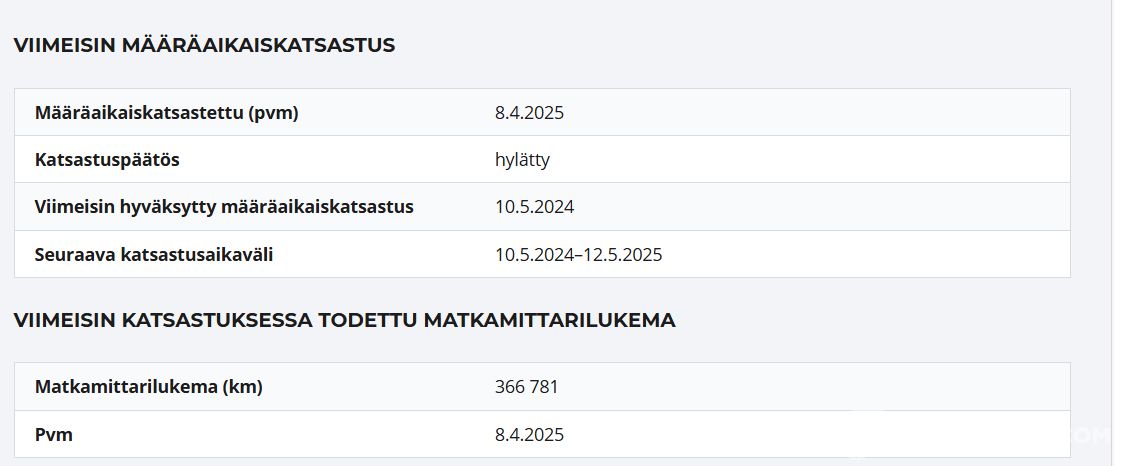Select the Matkamittarilukema label text
The height and width of the screenshot is (466, 1125).
(x=126, y=387)
